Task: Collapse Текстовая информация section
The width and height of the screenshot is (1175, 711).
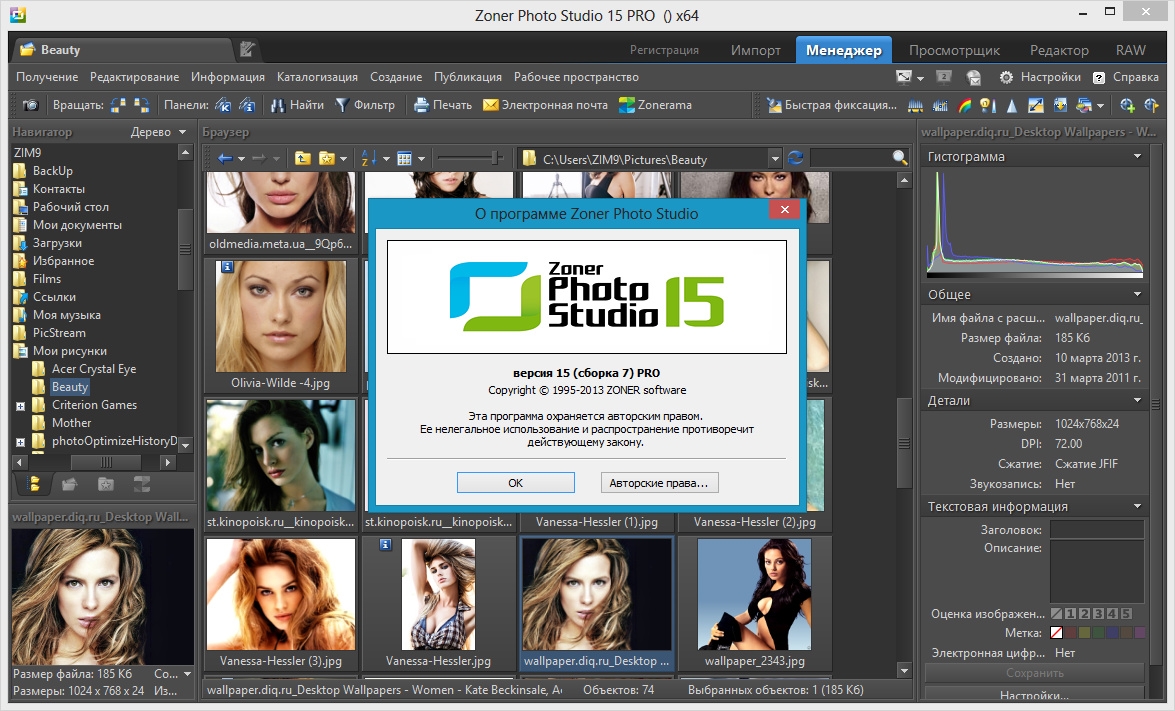Action: click(1137, 506)
